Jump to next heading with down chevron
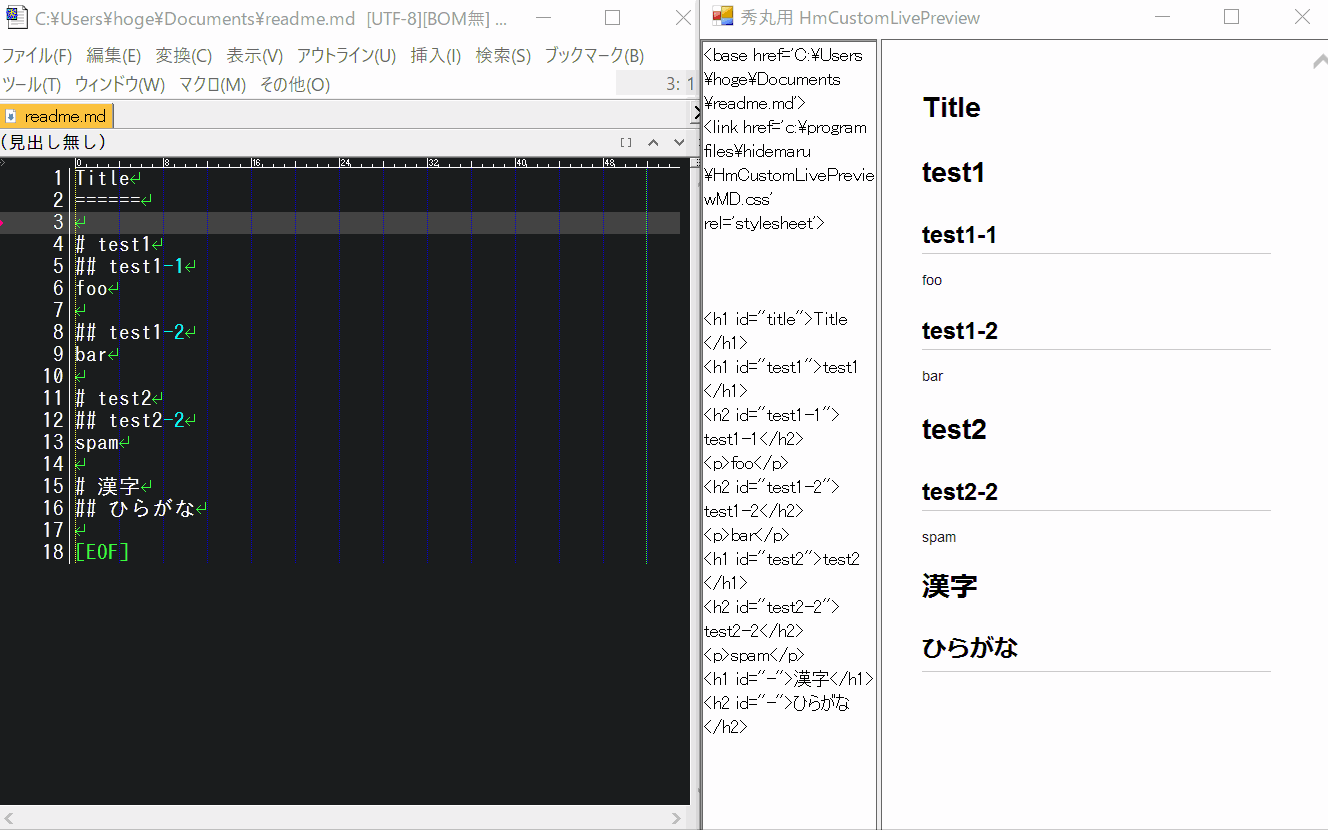This screenshot has height=830, width=1328. 679,142
